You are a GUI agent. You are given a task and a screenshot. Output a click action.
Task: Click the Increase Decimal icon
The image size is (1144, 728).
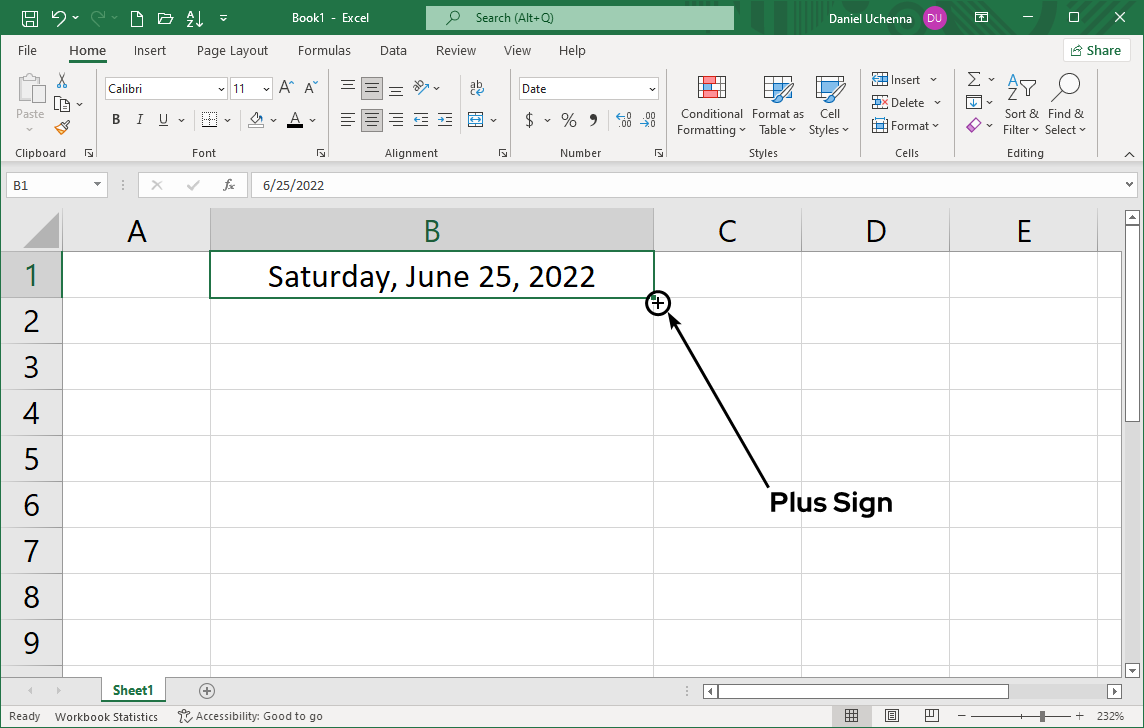coord(624,120)
